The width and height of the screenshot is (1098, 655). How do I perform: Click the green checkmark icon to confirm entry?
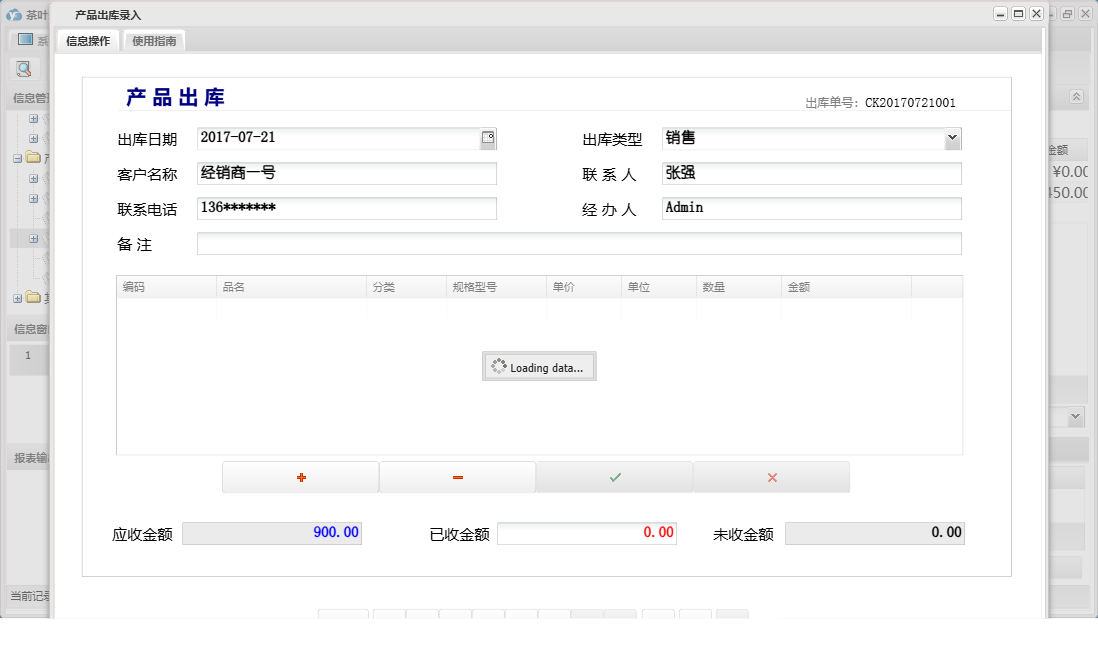pyautogui.click(x=614, y=477)
